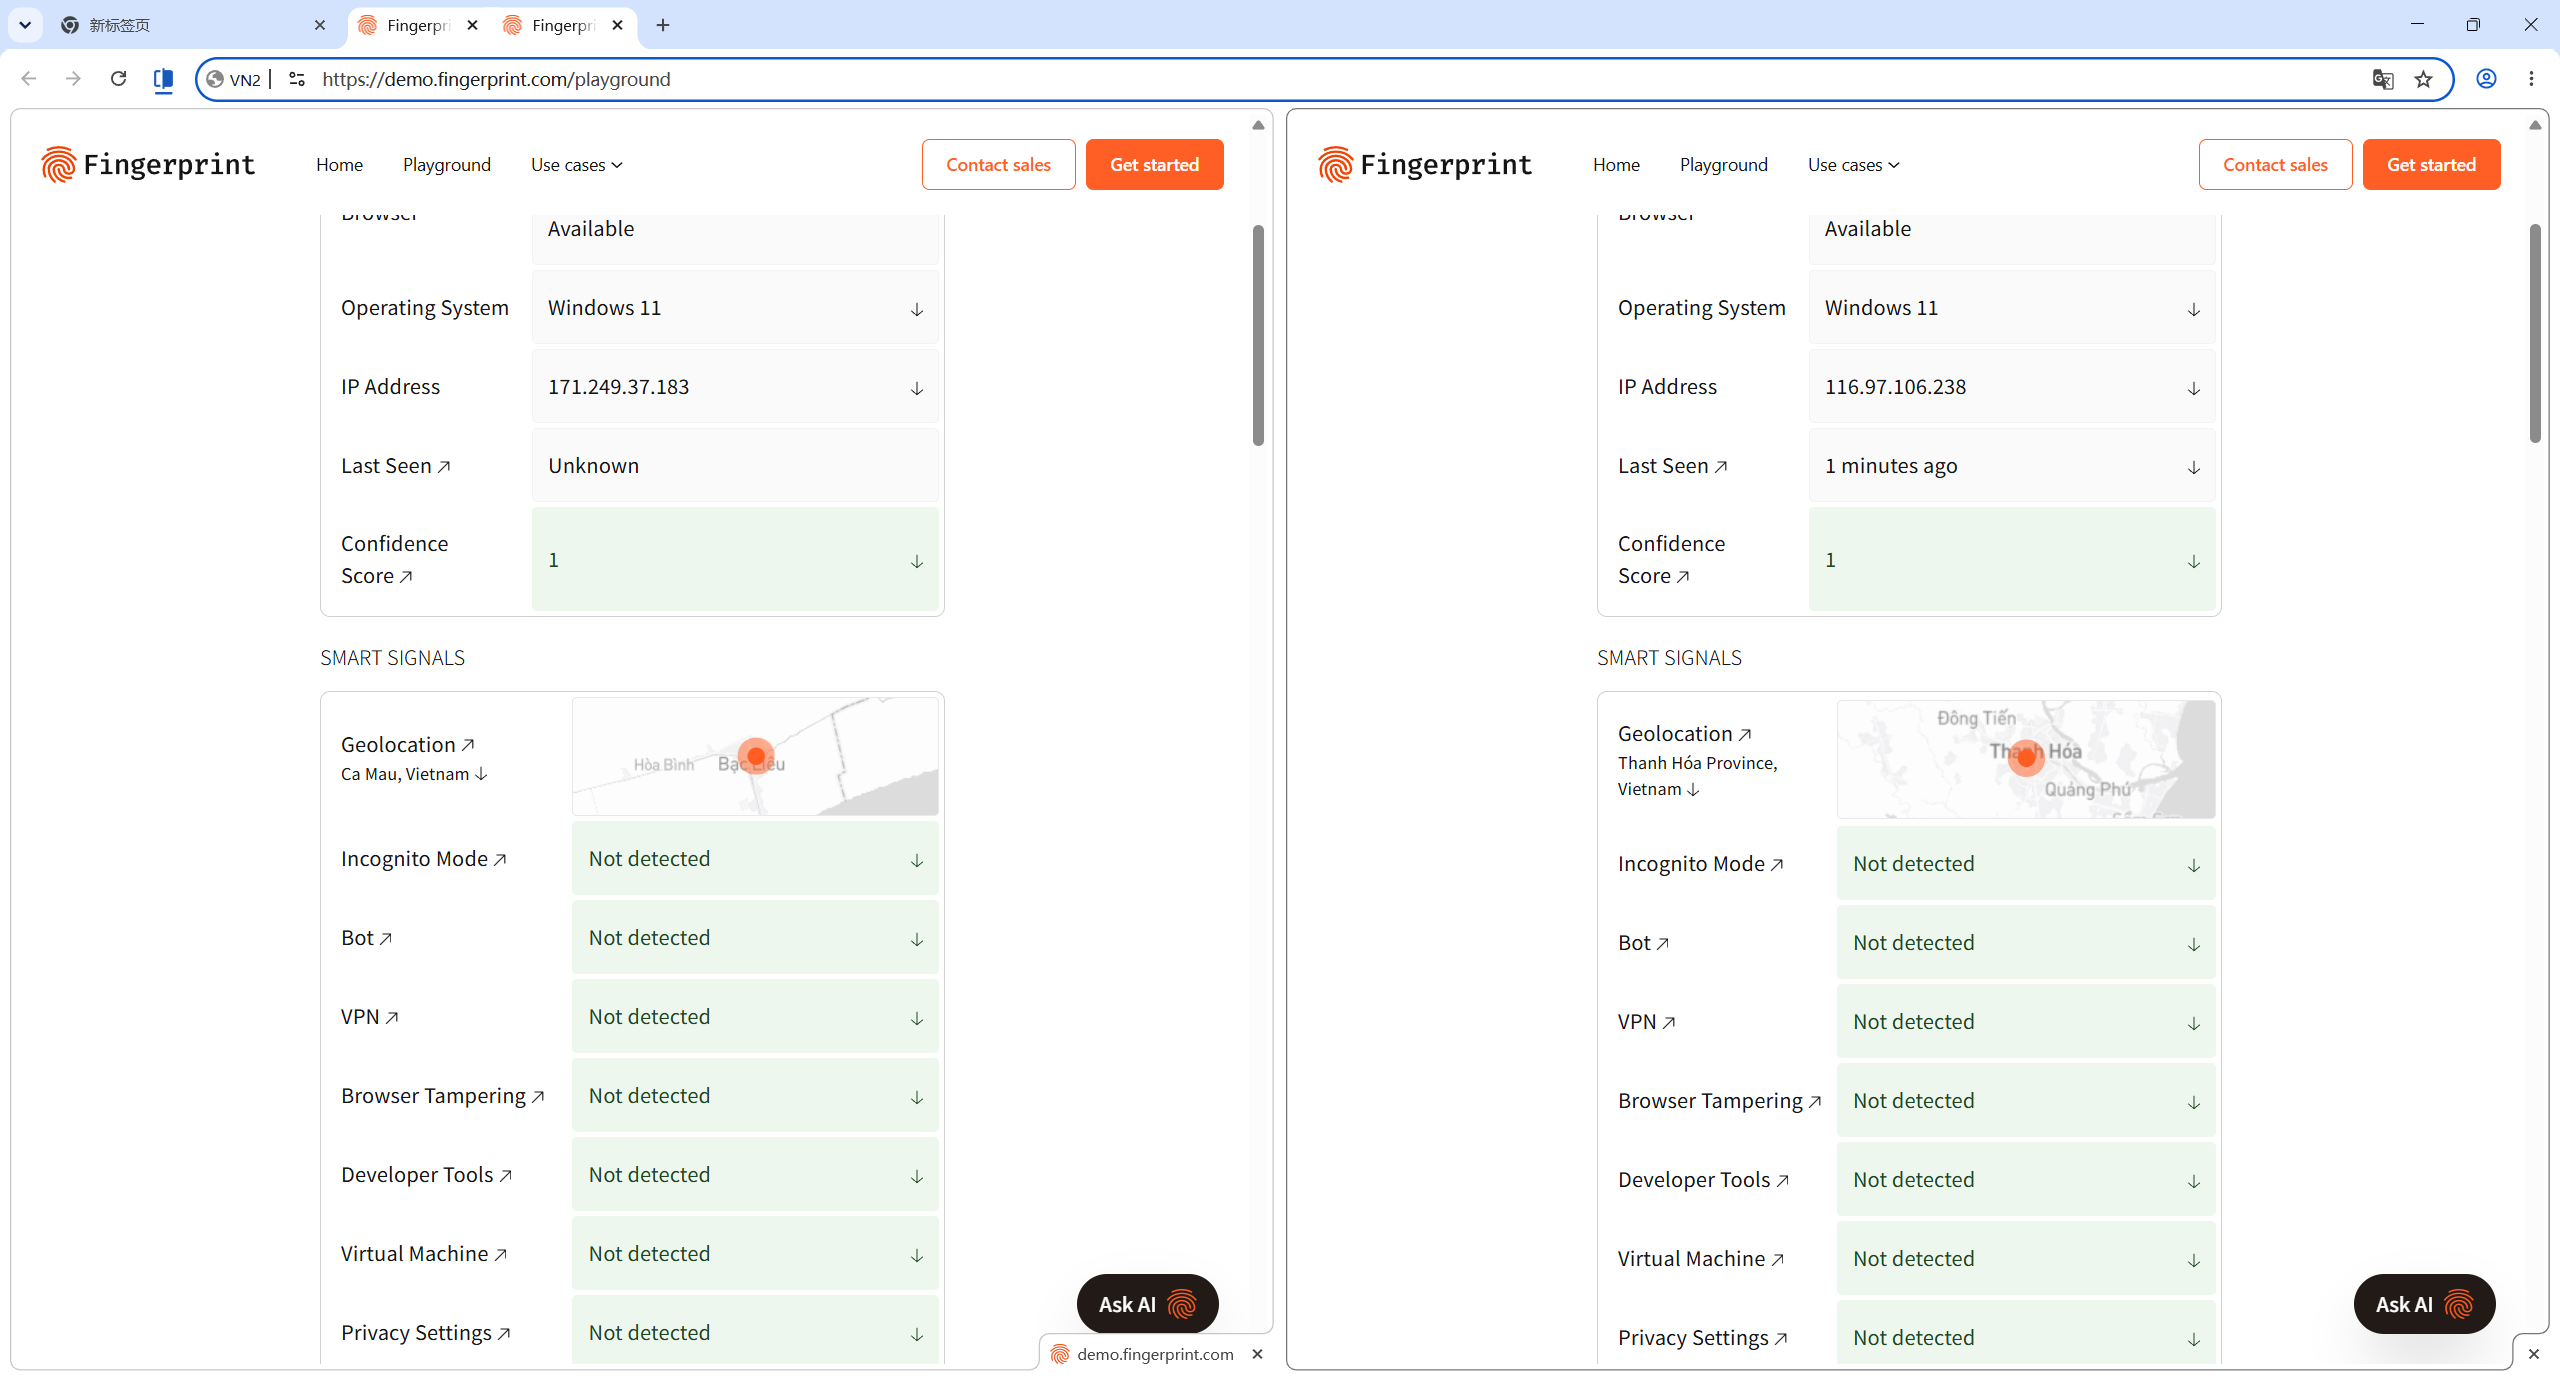Open the browser three-dot menu
The width and height of the screenshot is (2560, 1380).
2532,79
